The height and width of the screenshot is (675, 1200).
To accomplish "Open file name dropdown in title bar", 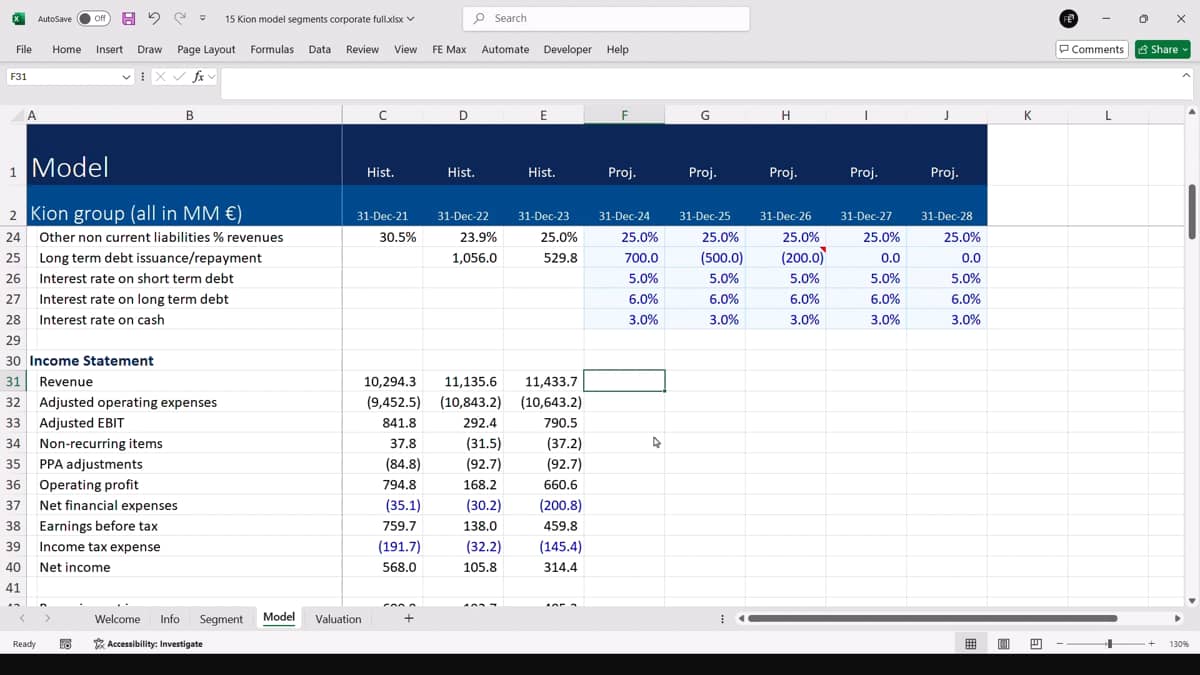I will [x=410, y=19].
